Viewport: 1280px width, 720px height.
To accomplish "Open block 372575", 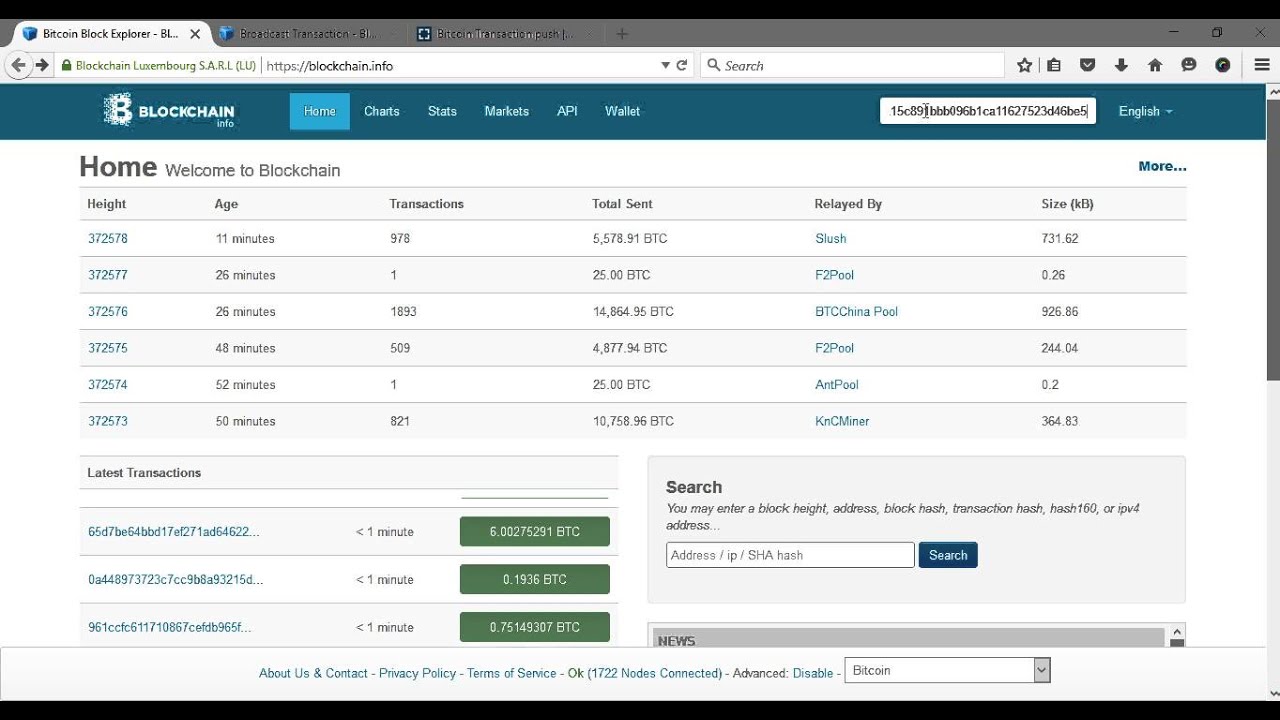I will tap(108, 348).
